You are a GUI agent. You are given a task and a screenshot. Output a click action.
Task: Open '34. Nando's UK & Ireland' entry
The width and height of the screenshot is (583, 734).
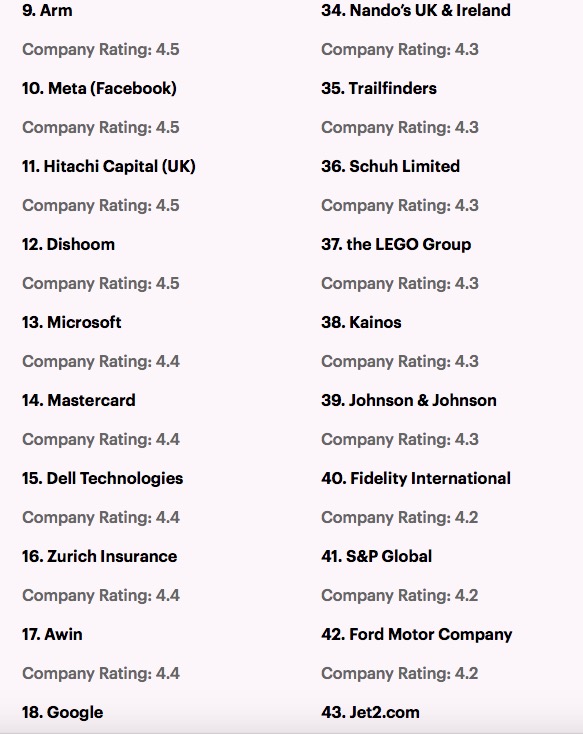coord(416,10)
